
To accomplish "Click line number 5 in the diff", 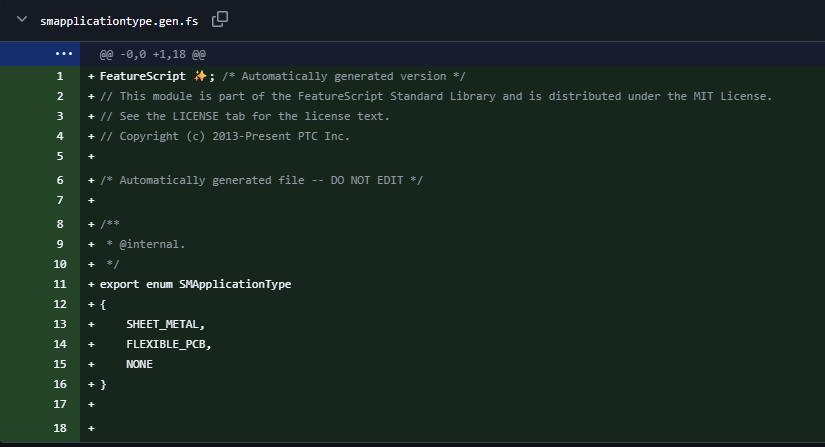I will tap(60, 156).
